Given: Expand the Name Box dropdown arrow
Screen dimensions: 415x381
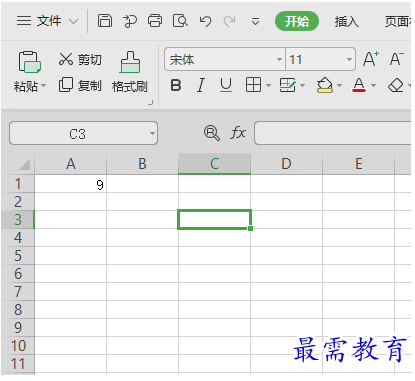Looking at the screenshot, I should (152, 134).
